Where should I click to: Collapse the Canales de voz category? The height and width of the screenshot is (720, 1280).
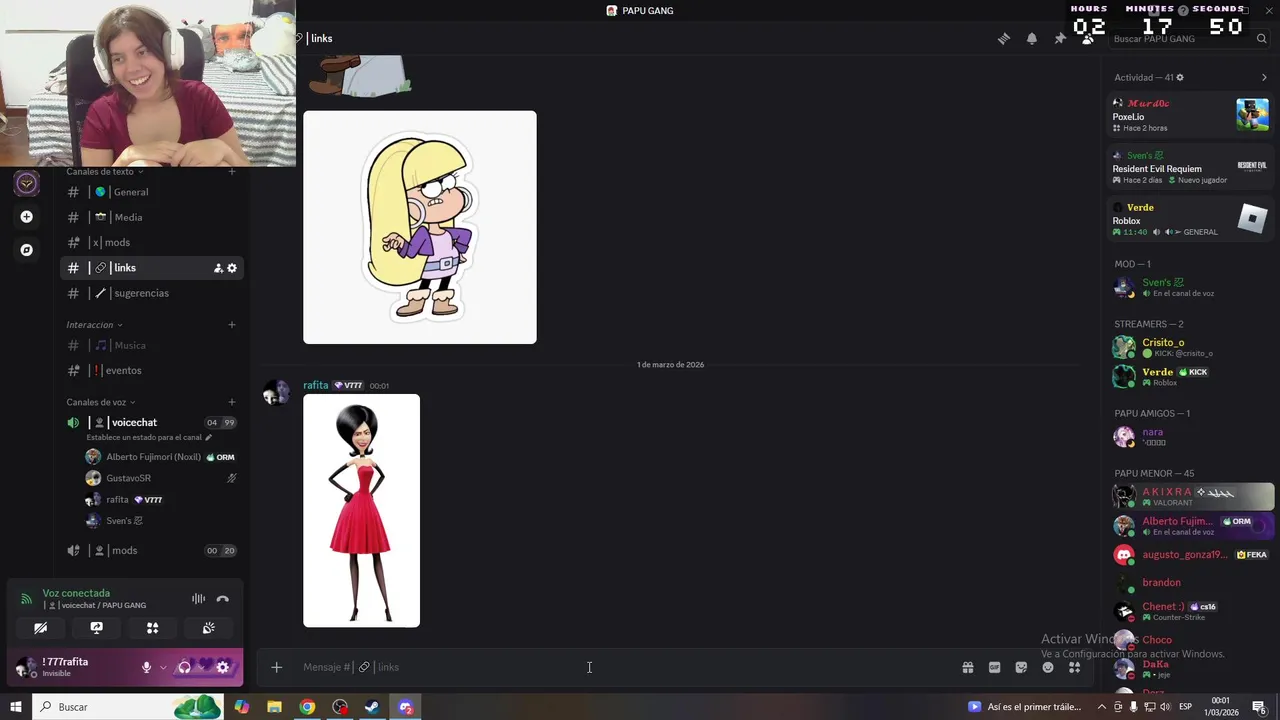click(x=101, y=402)
